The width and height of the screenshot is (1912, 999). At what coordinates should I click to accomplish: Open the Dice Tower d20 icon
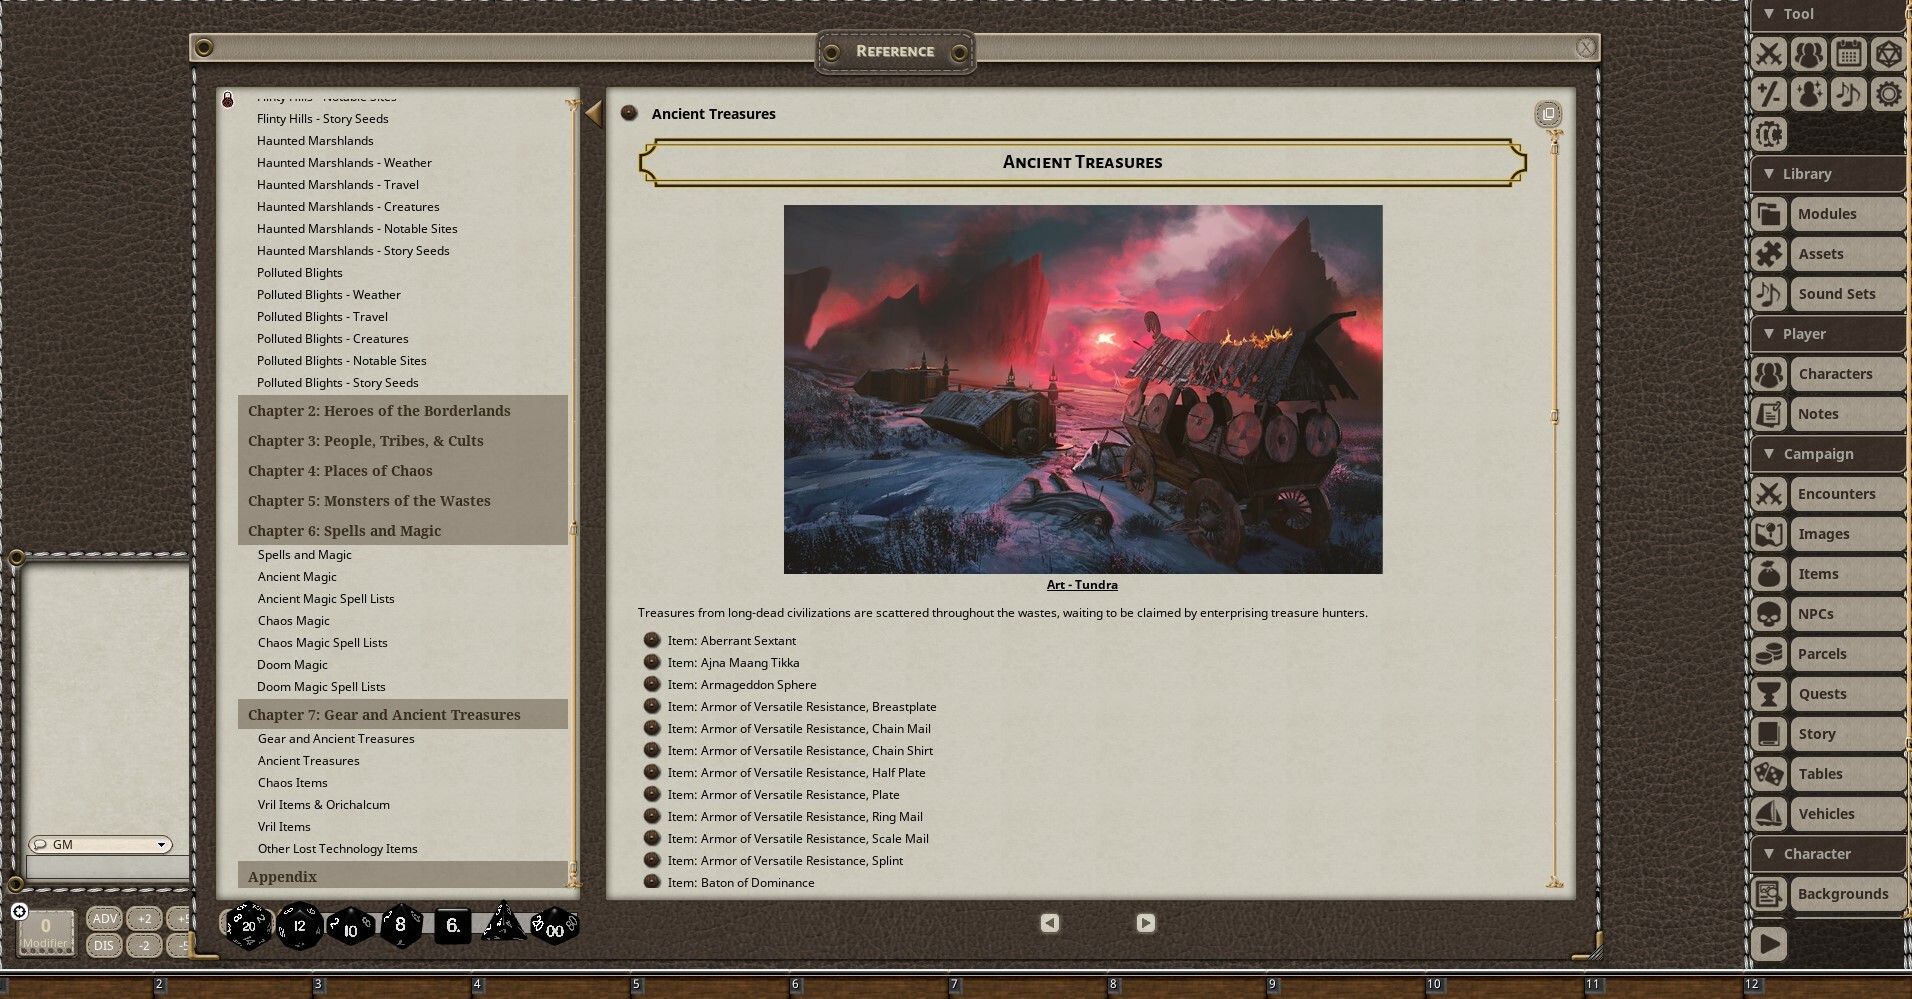pos(1888,54)
